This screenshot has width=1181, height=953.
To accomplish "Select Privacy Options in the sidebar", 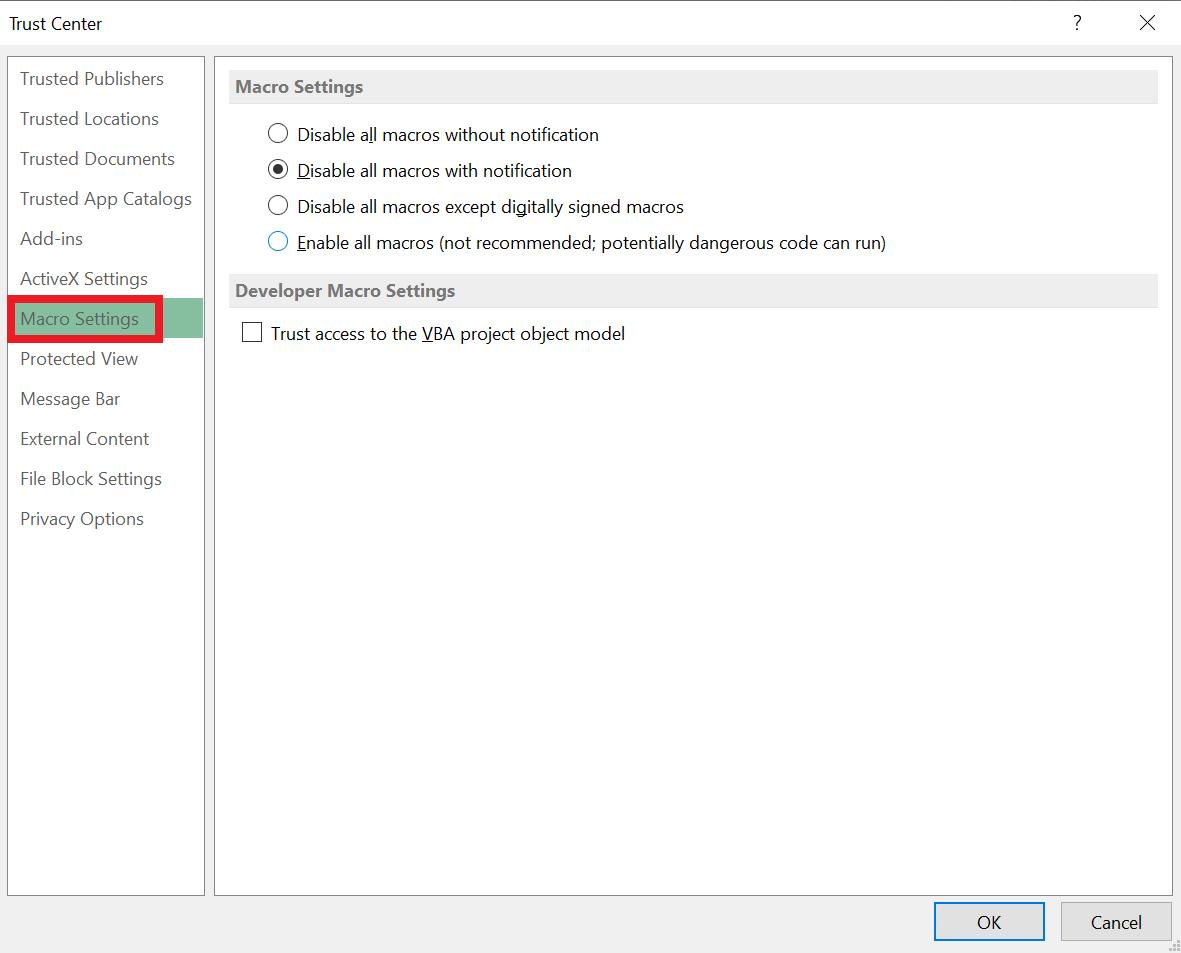I will point(81,519).
